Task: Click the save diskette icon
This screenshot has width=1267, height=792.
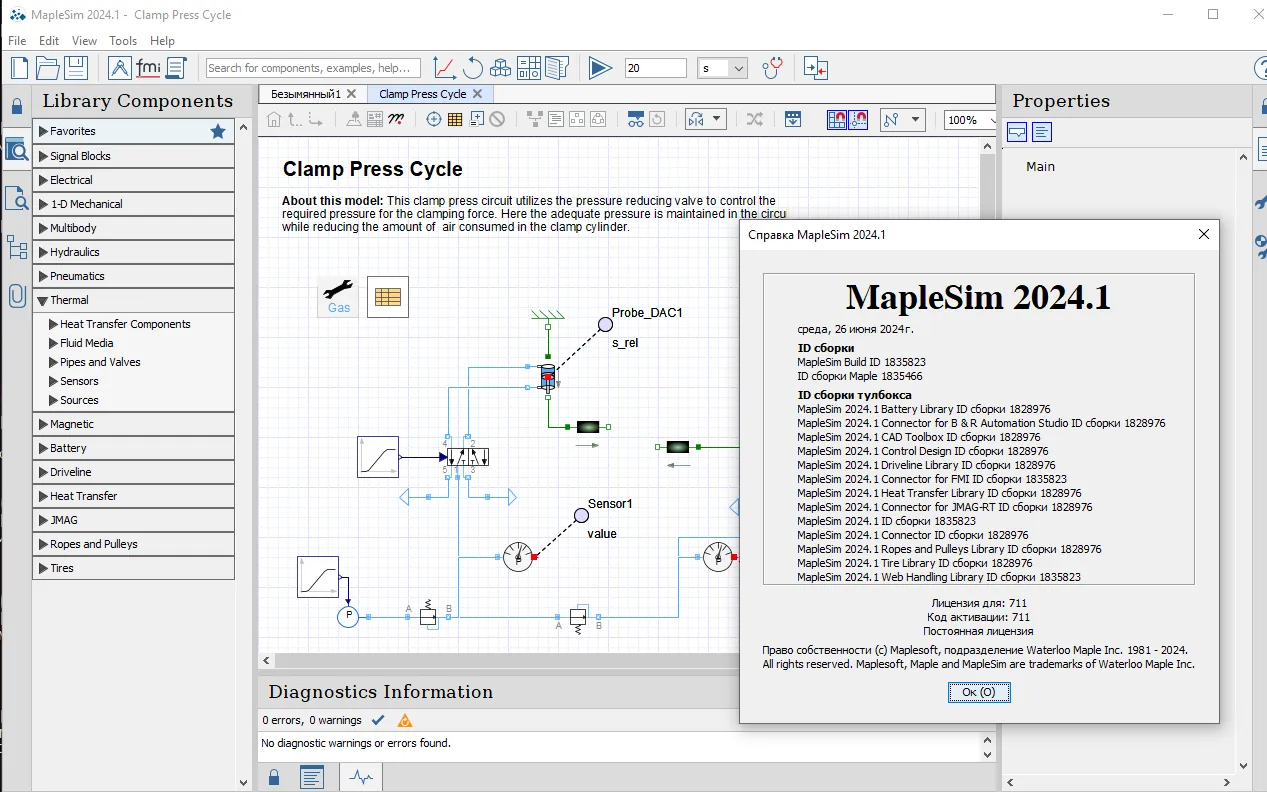Action: point(76,68)
